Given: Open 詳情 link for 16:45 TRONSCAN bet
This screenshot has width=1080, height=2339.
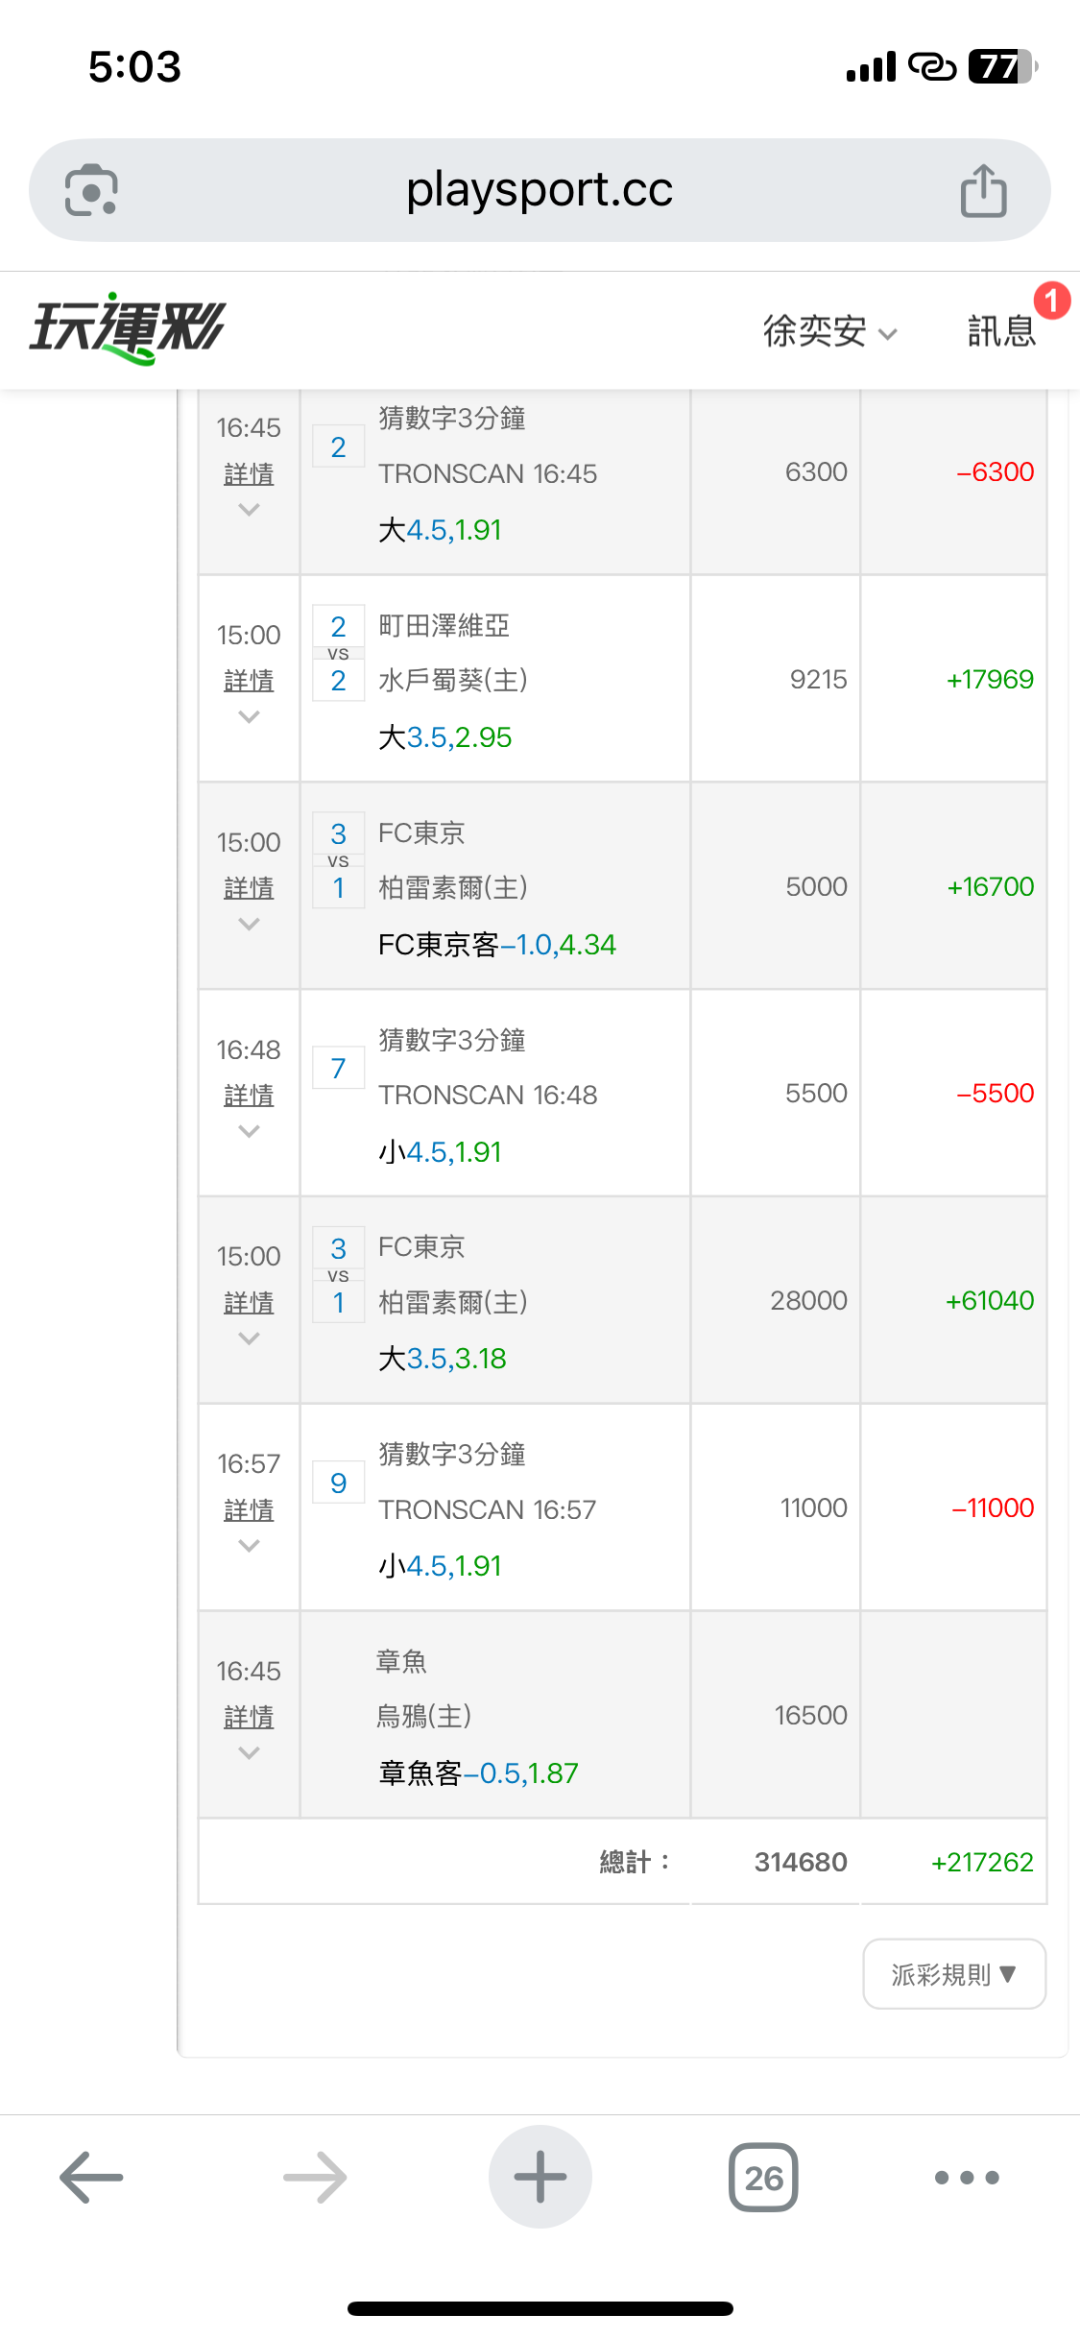Looking at the screenshot, I should (249, 474).
